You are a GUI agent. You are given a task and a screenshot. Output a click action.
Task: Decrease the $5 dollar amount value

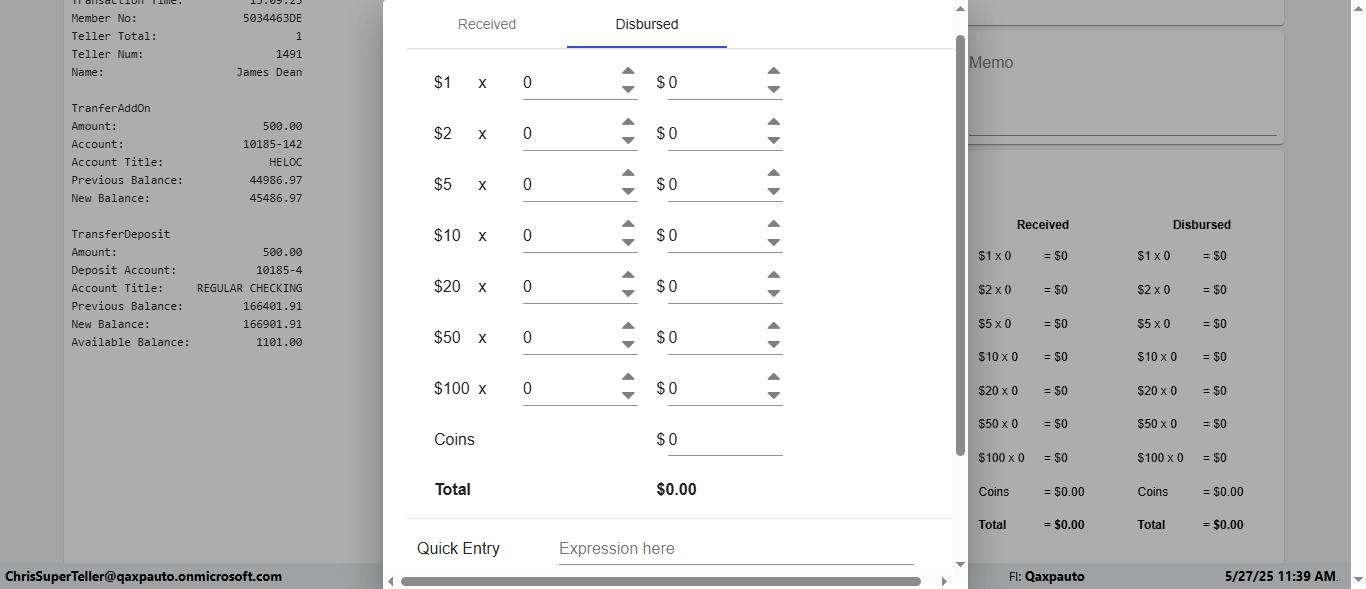point(773,192)
